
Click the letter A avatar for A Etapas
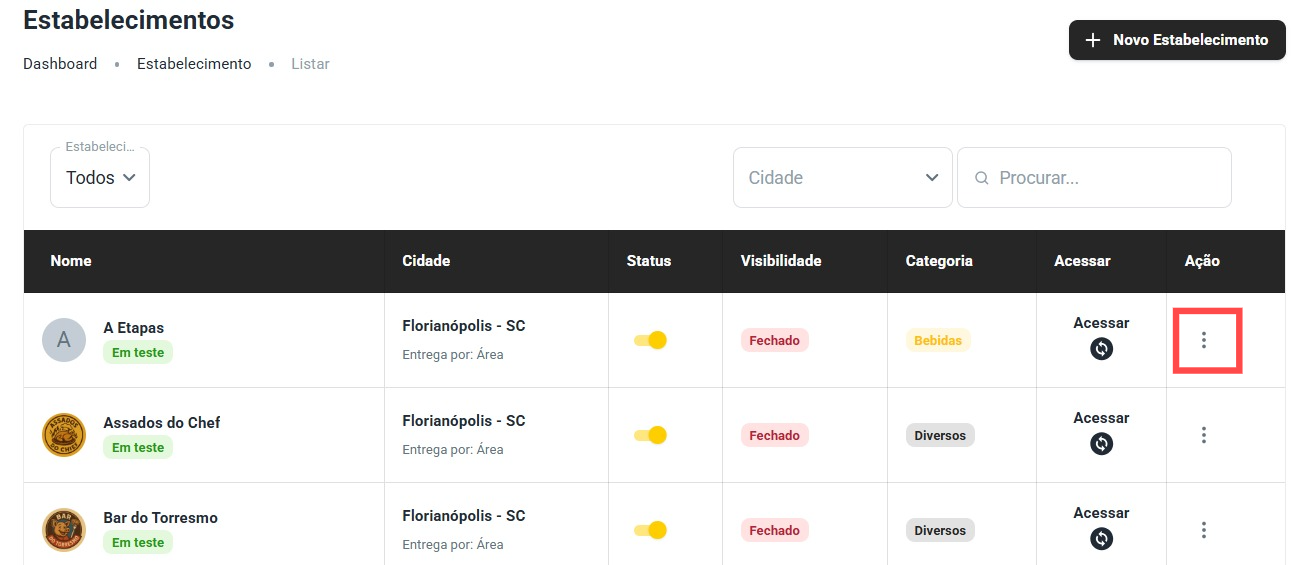pos(64,340)
